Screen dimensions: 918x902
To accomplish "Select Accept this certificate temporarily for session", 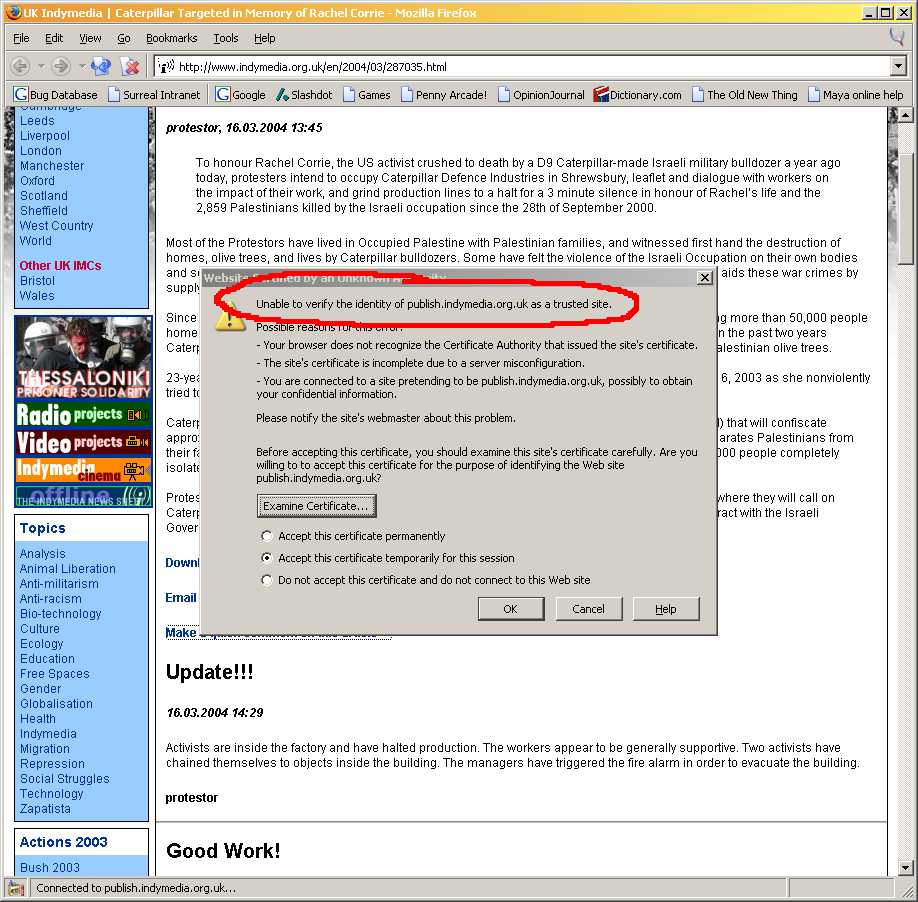I will pos(266,559).
